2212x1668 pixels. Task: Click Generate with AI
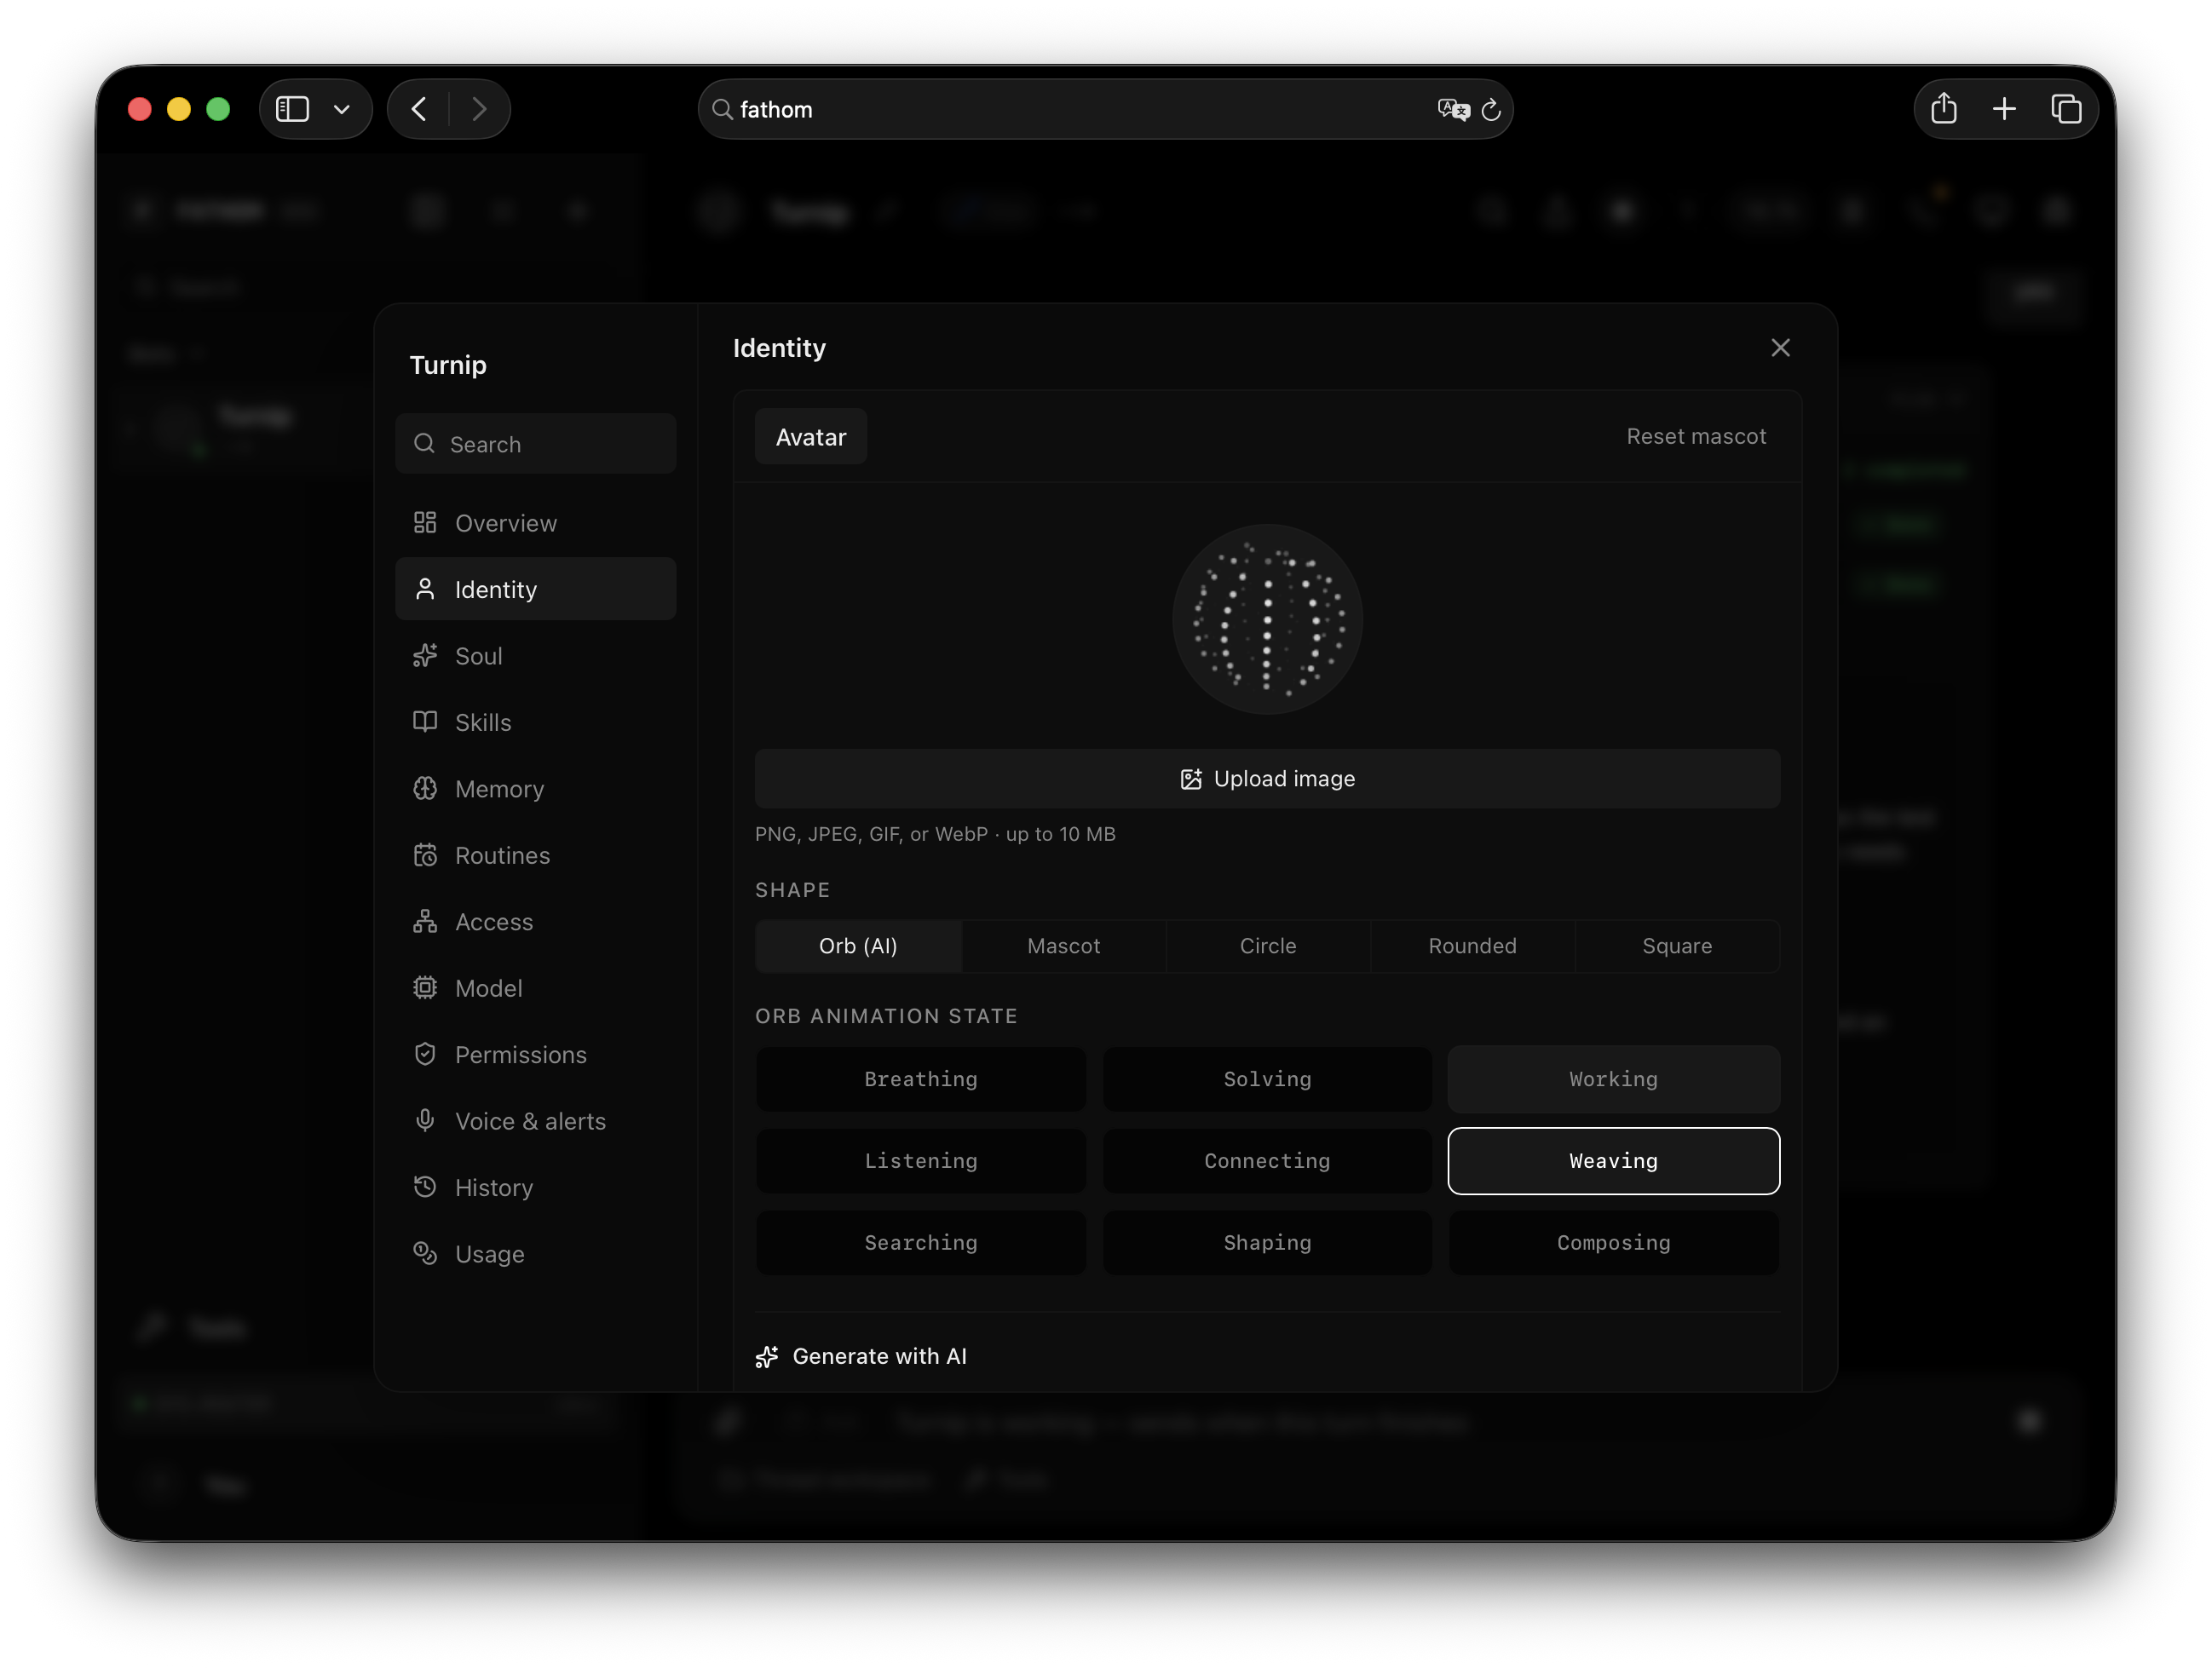pos(861,1357)
